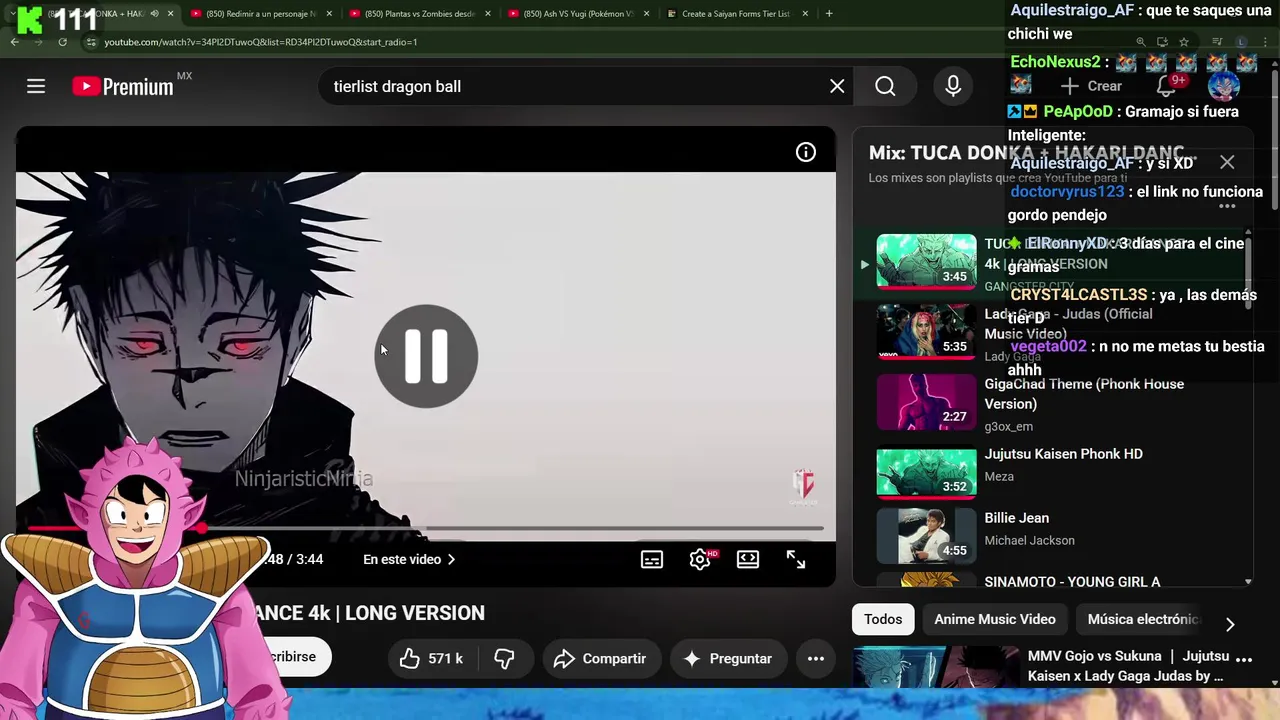
Task: Open the media control icon in toolbar
Action: click(x=1217, y=42)
